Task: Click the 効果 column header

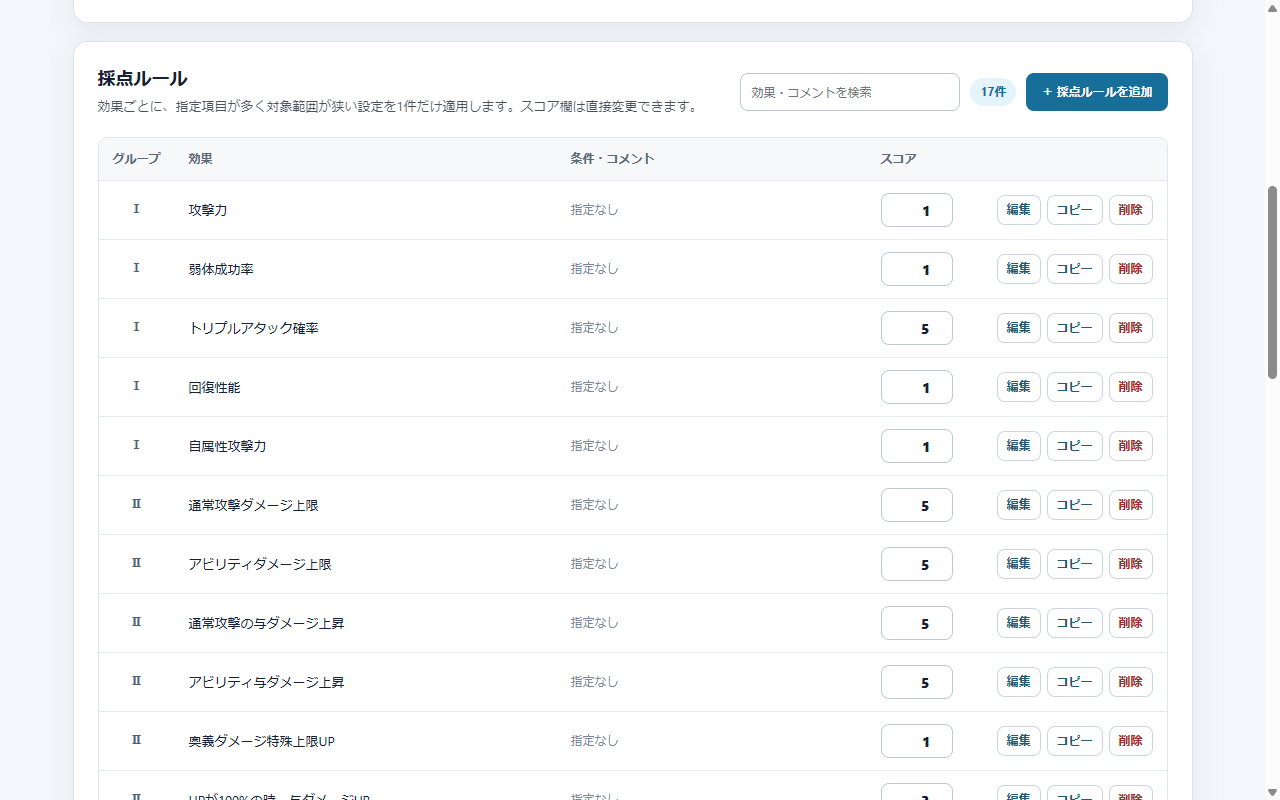Action: coord(200,159)
